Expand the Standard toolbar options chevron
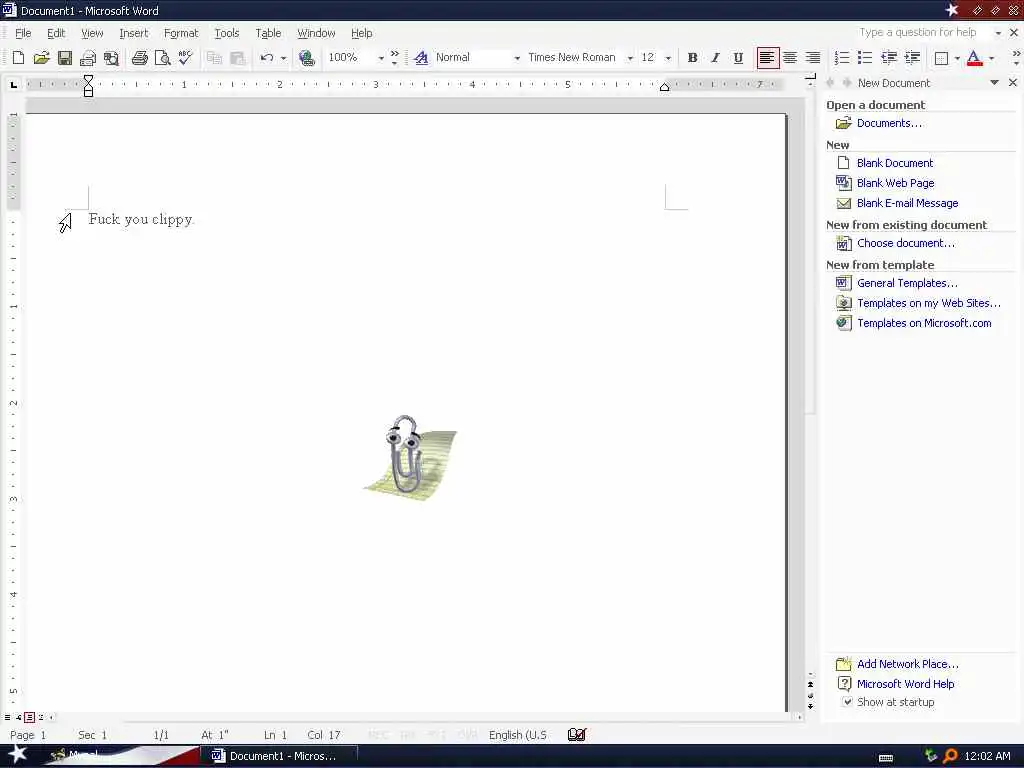 coord(394,58)
